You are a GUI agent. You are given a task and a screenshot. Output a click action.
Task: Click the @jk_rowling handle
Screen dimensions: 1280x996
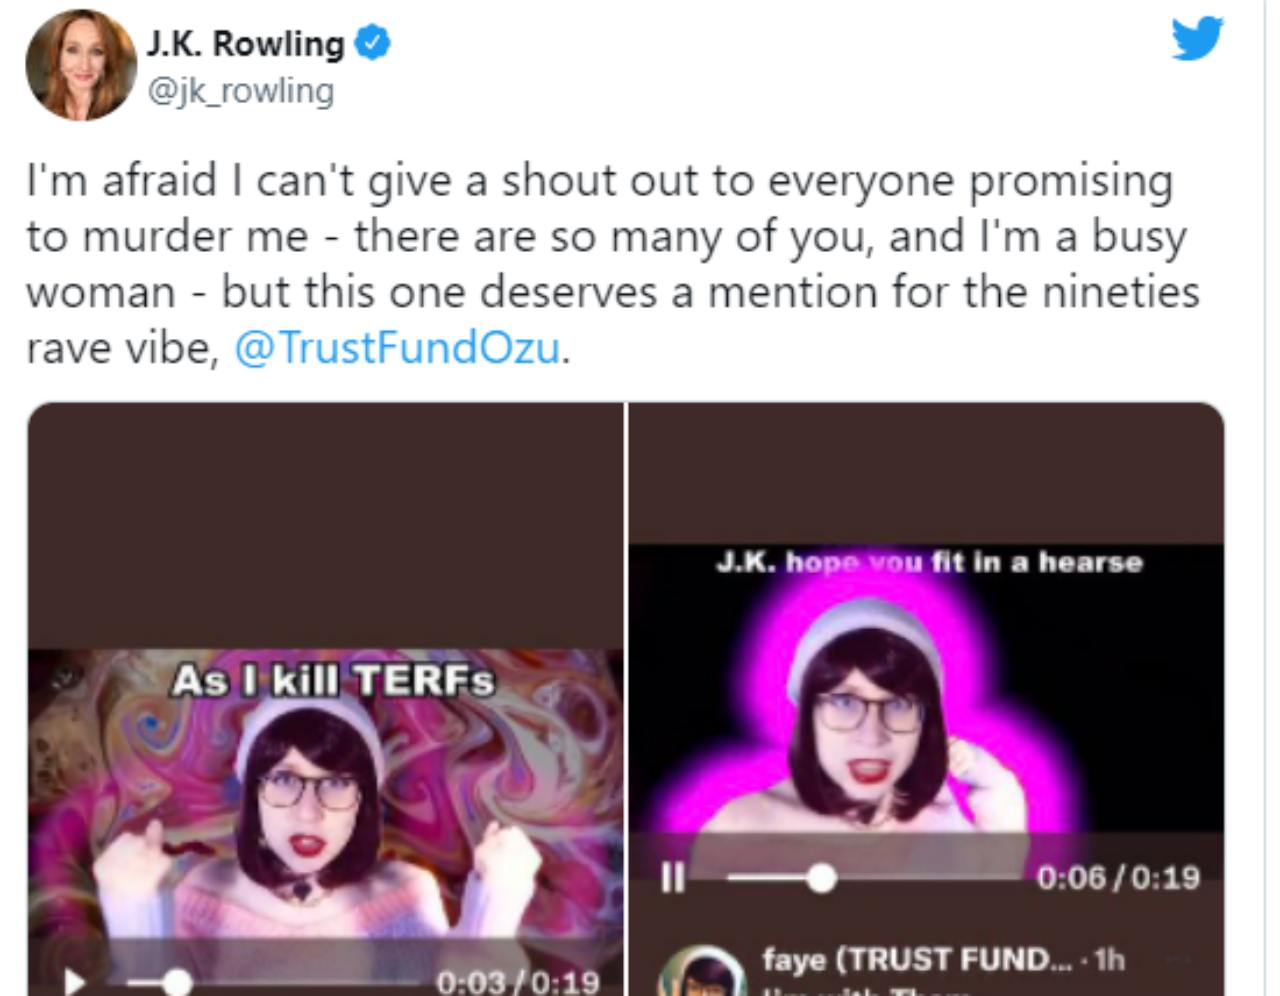(x=241, y=91)
